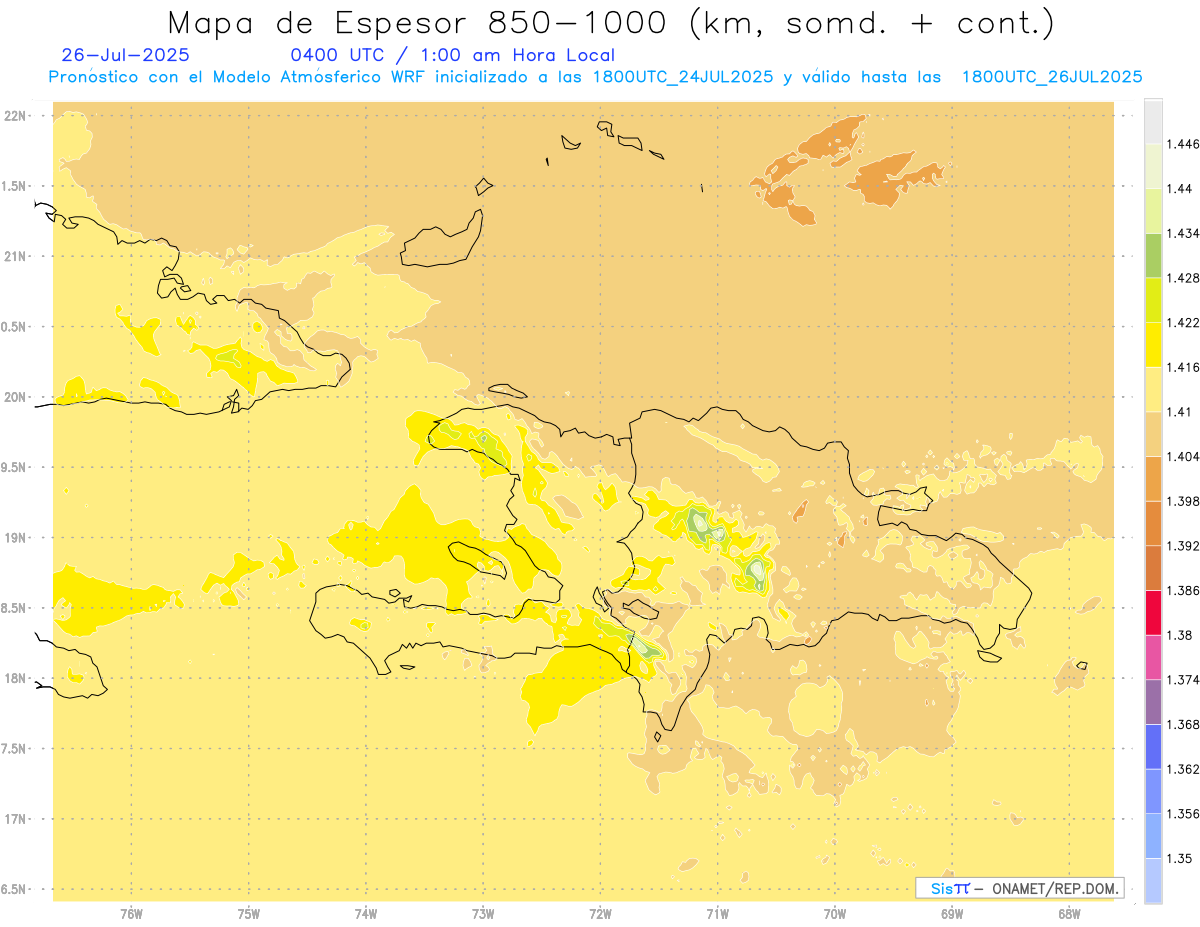Click the bright yellow legend band between 1.416 and 1.422
Viewport: 1200px width, 927px height.
coord(1153,345)
